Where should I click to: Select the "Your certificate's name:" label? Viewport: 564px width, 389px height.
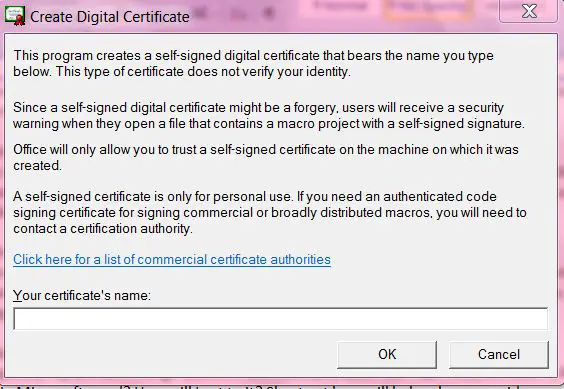click(82, 295)
